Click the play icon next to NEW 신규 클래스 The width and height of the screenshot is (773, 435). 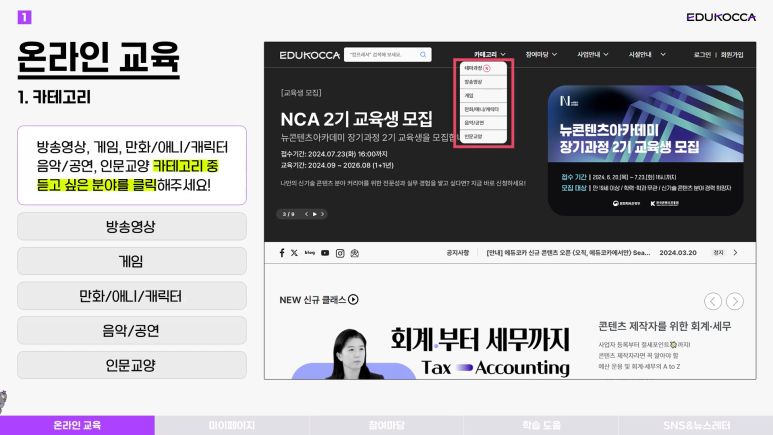[353, 299]
